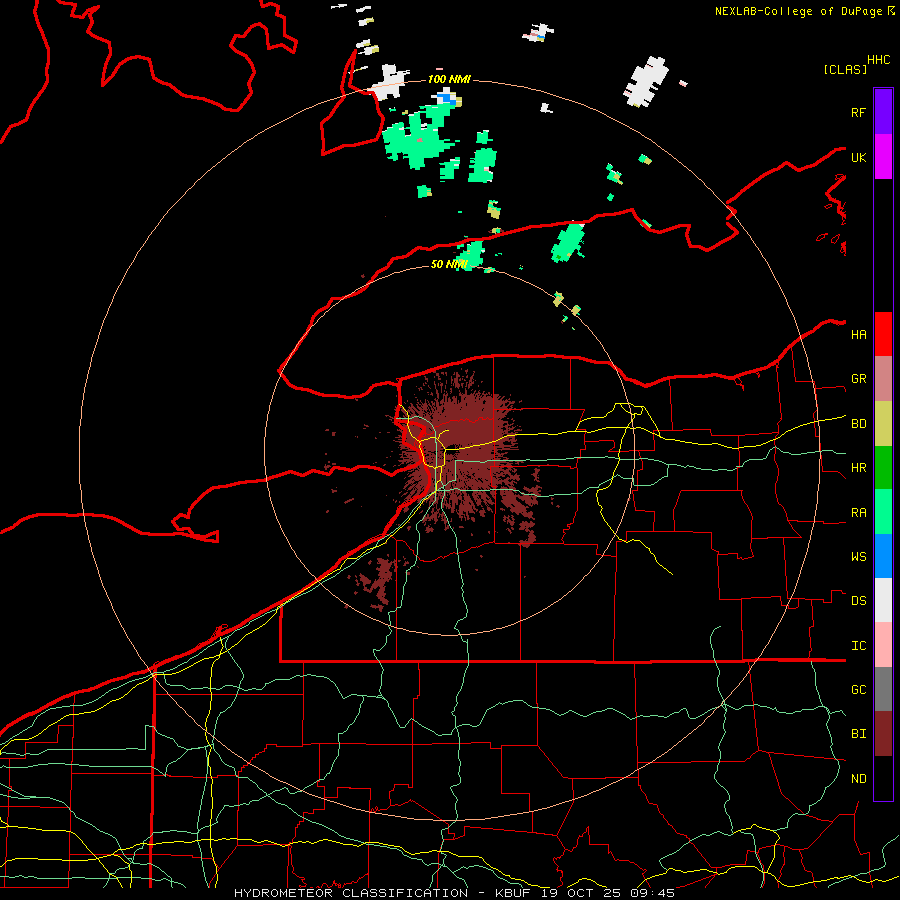
Task: Click the RF purple legend color swatch
Action: [883, 112]
